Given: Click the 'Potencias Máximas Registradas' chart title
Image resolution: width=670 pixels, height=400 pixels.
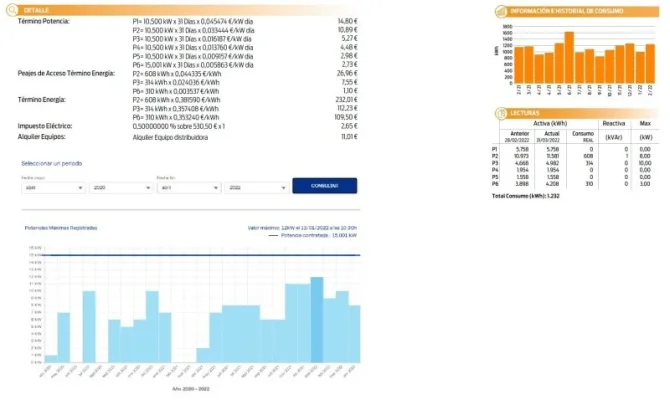Looking at the screenshot, I should point(61,228).
